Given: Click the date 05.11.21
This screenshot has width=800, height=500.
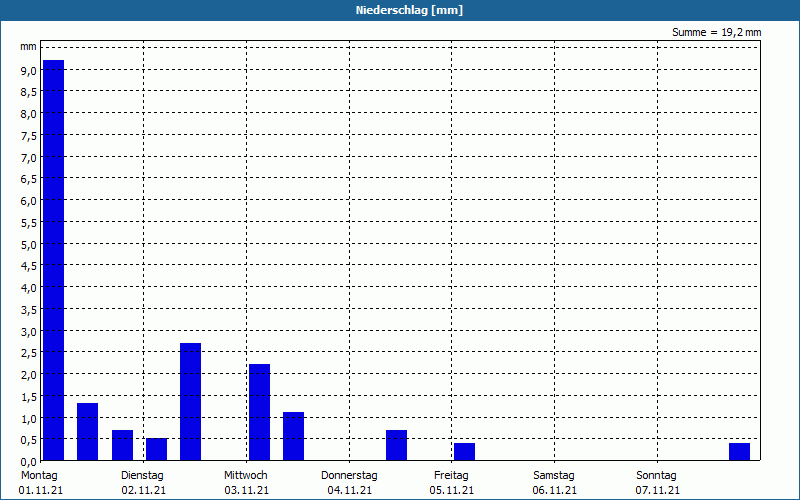Looking at the screenshot, I should [x=452, y=490].
